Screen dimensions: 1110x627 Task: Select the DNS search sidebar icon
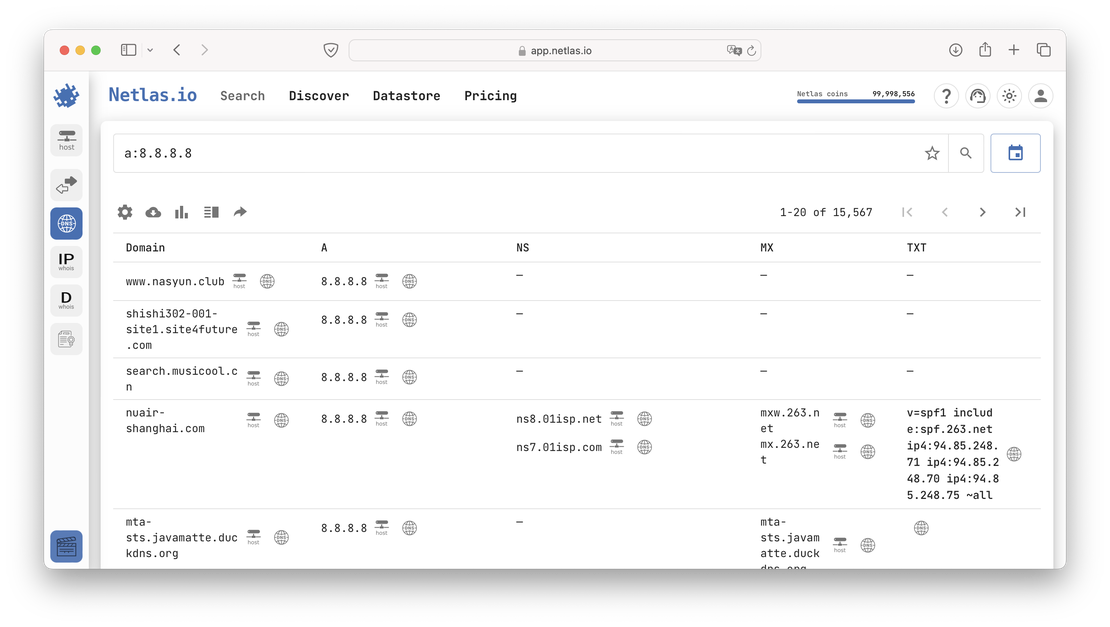point(66,223)
